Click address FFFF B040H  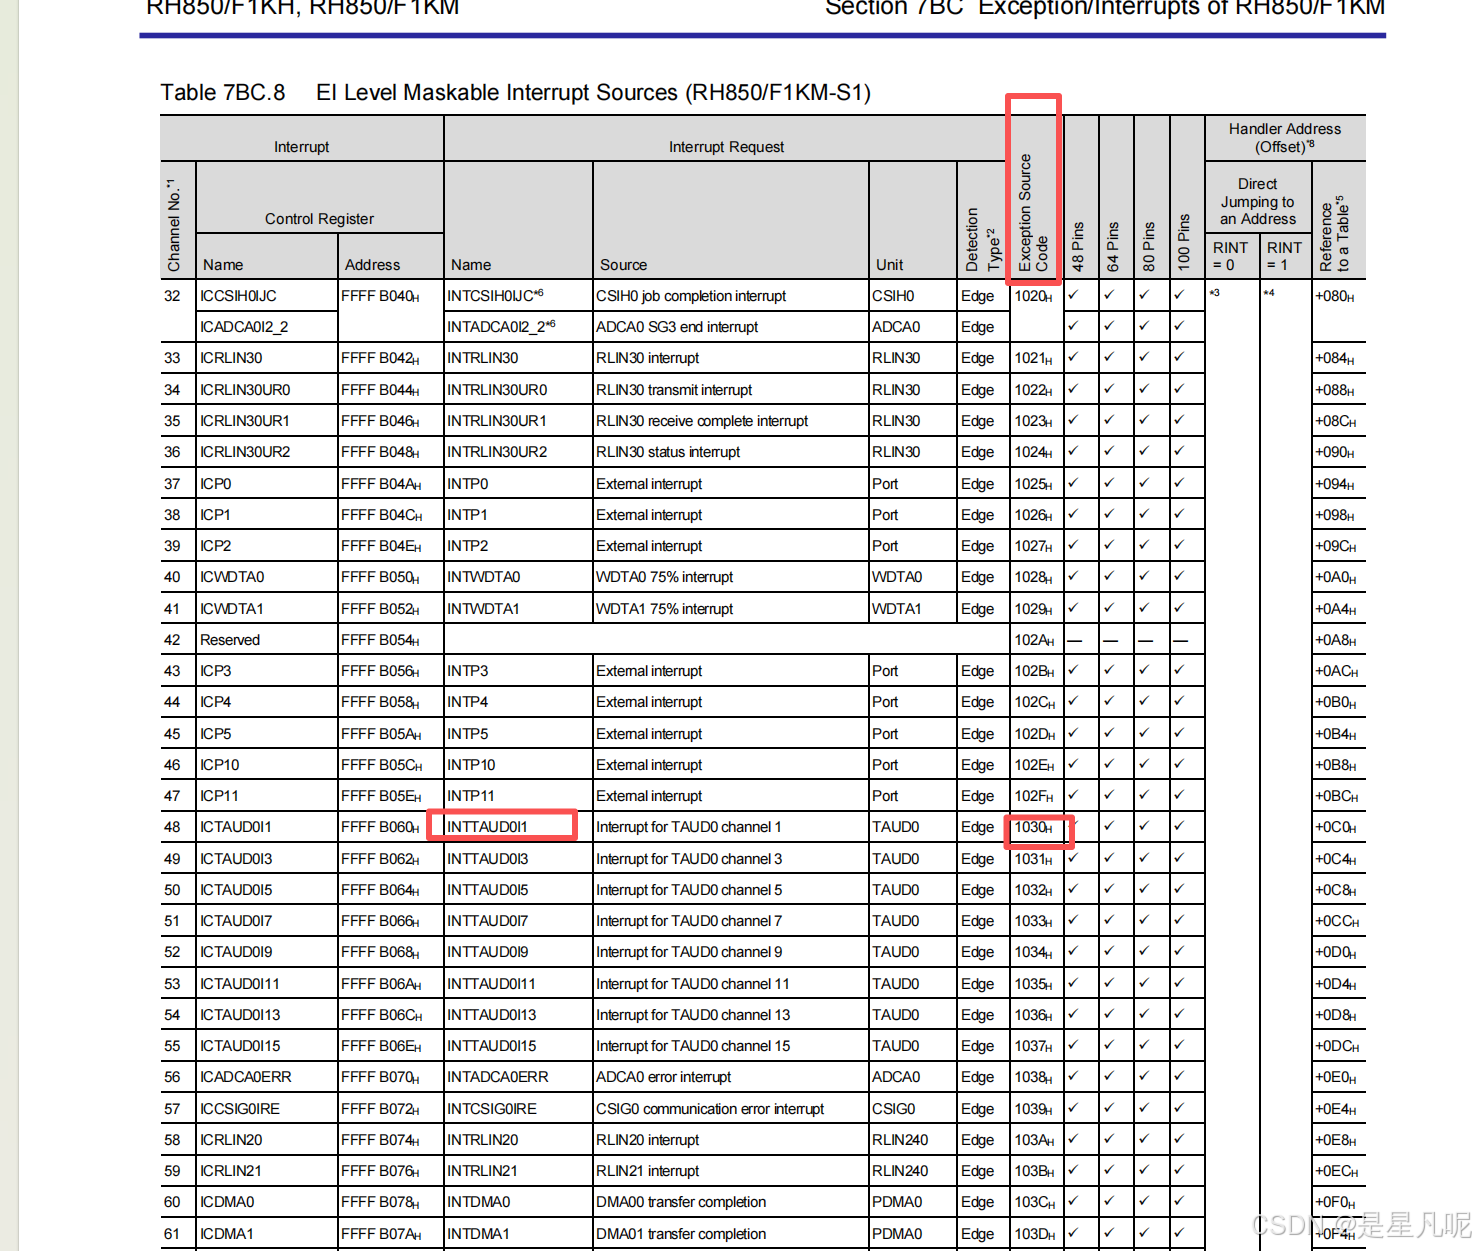tap(380, 296)
